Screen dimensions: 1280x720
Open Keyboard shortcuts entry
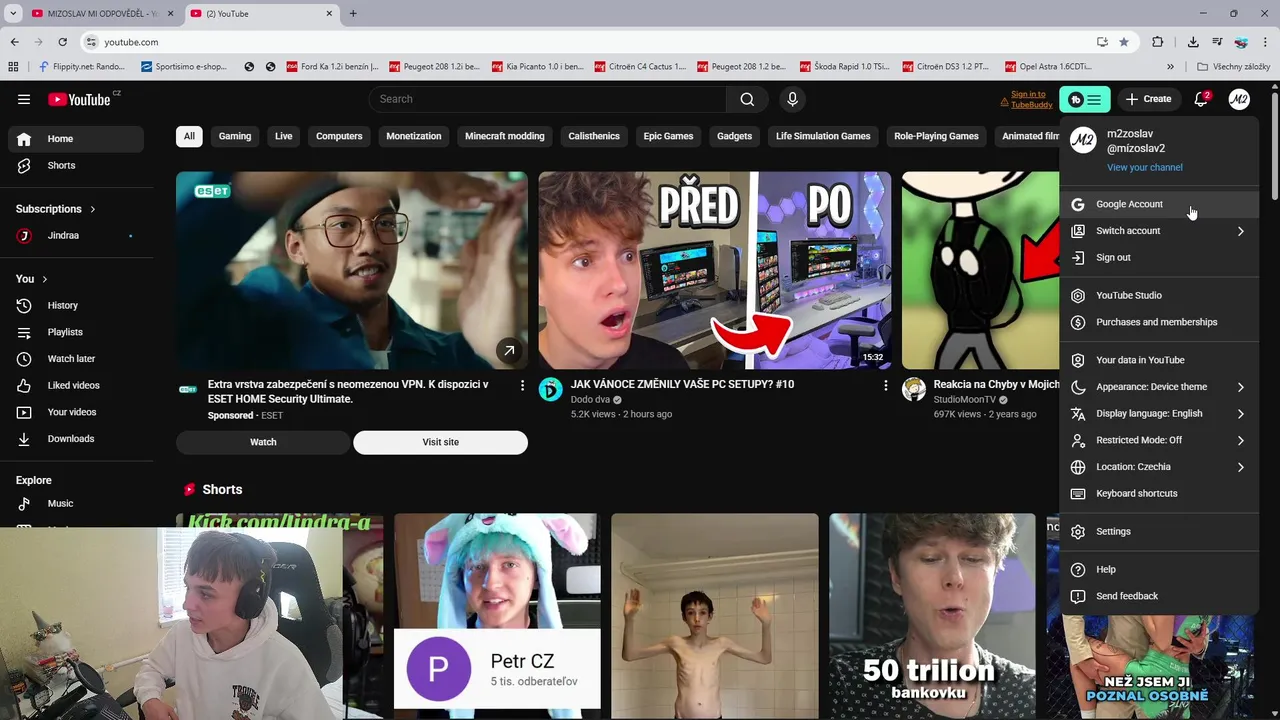pos(1159,493)
